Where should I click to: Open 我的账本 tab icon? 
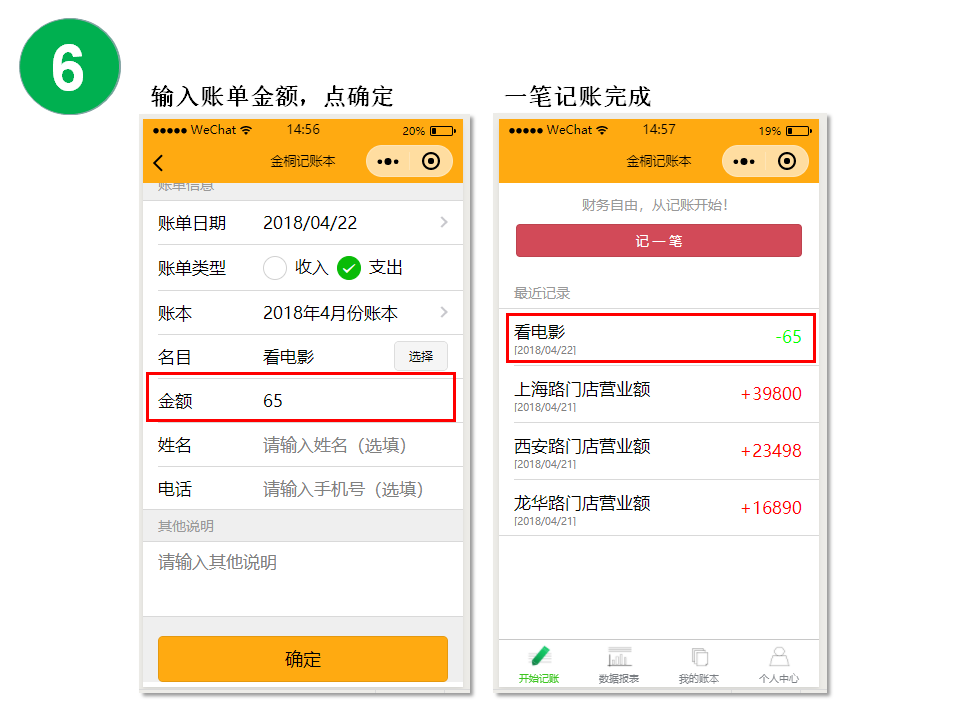pos(699,665)
